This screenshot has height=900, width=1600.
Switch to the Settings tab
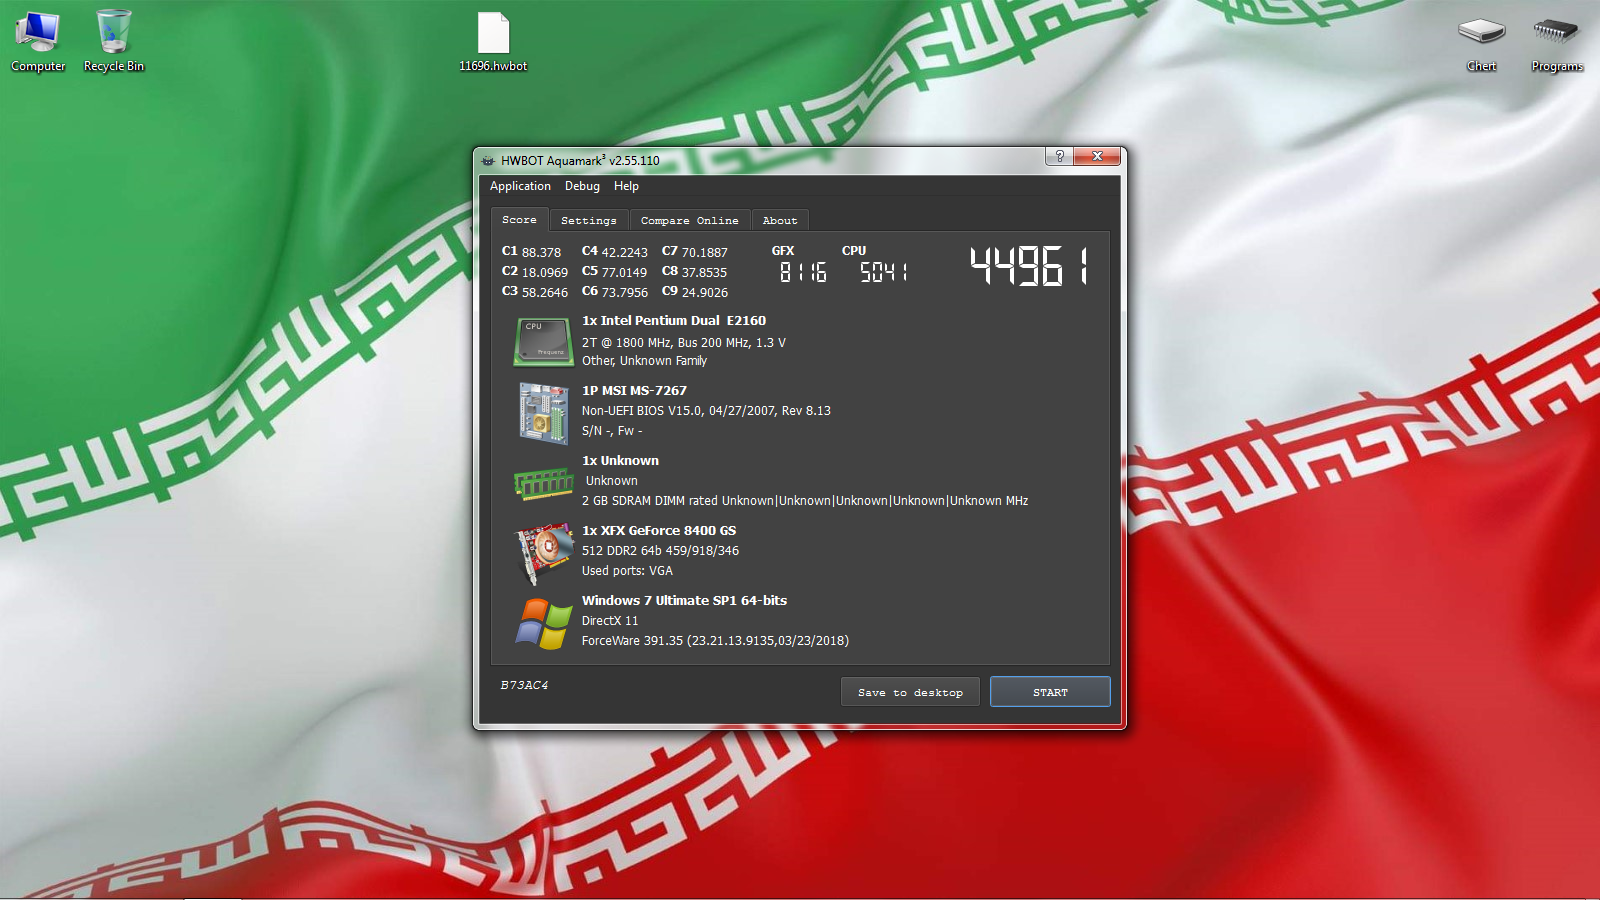click(589, 220)
